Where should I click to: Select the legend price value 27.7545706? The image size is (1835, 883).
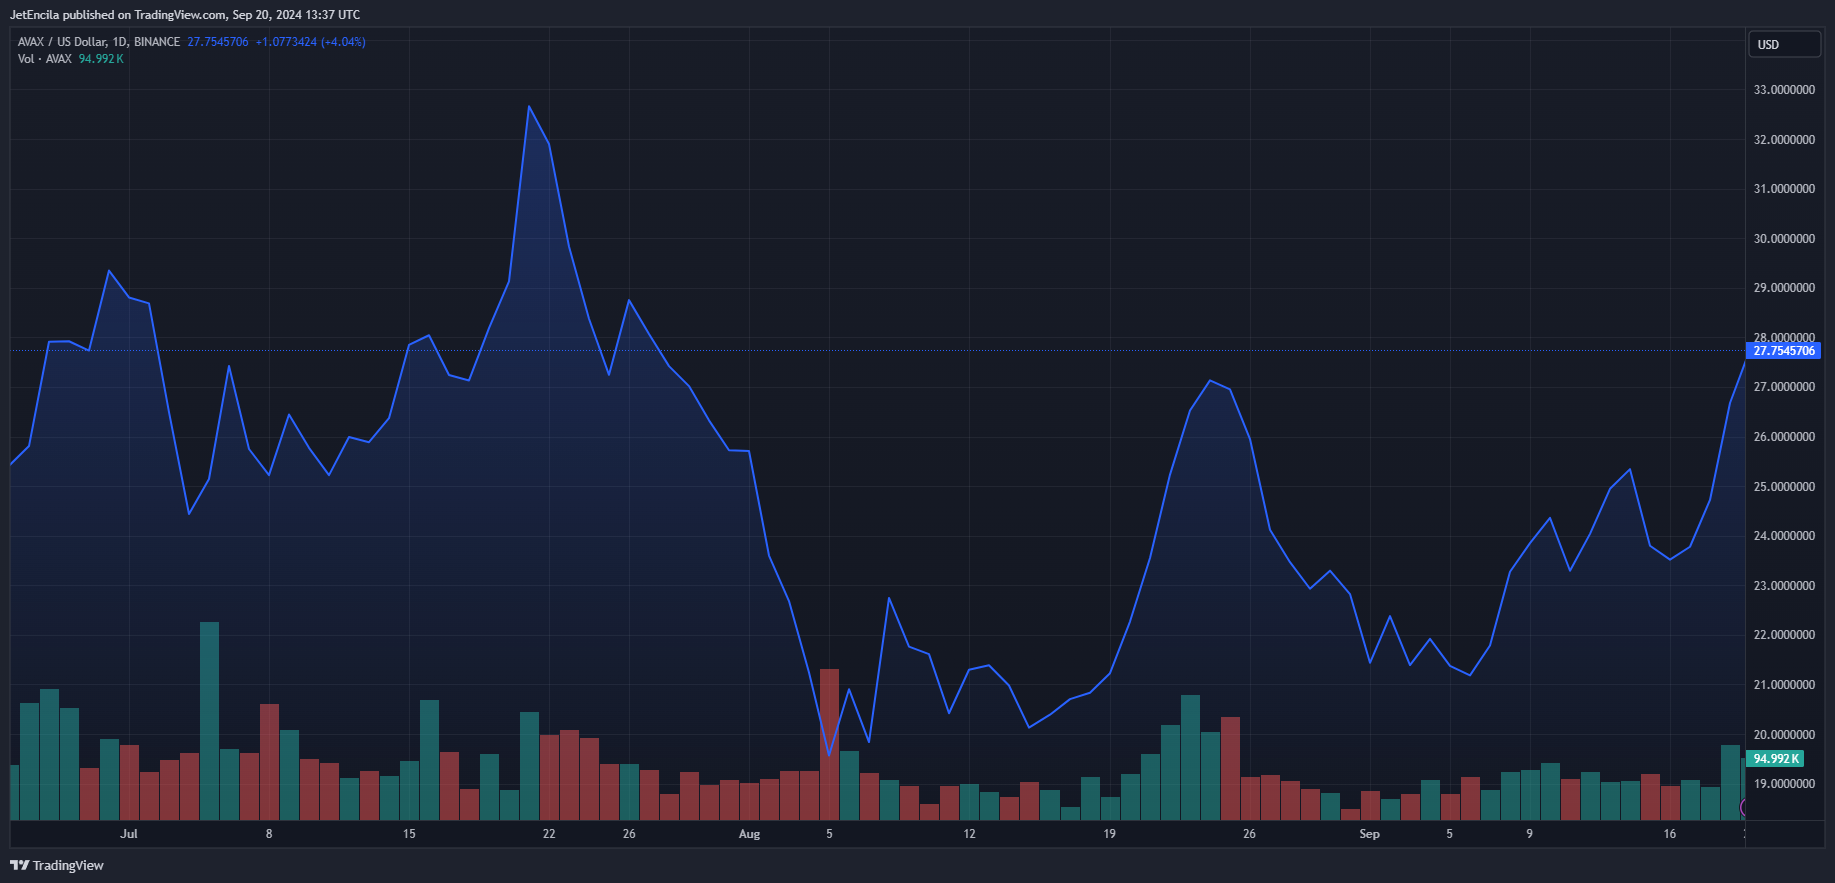pyautogui.click(x=218, y=42)
